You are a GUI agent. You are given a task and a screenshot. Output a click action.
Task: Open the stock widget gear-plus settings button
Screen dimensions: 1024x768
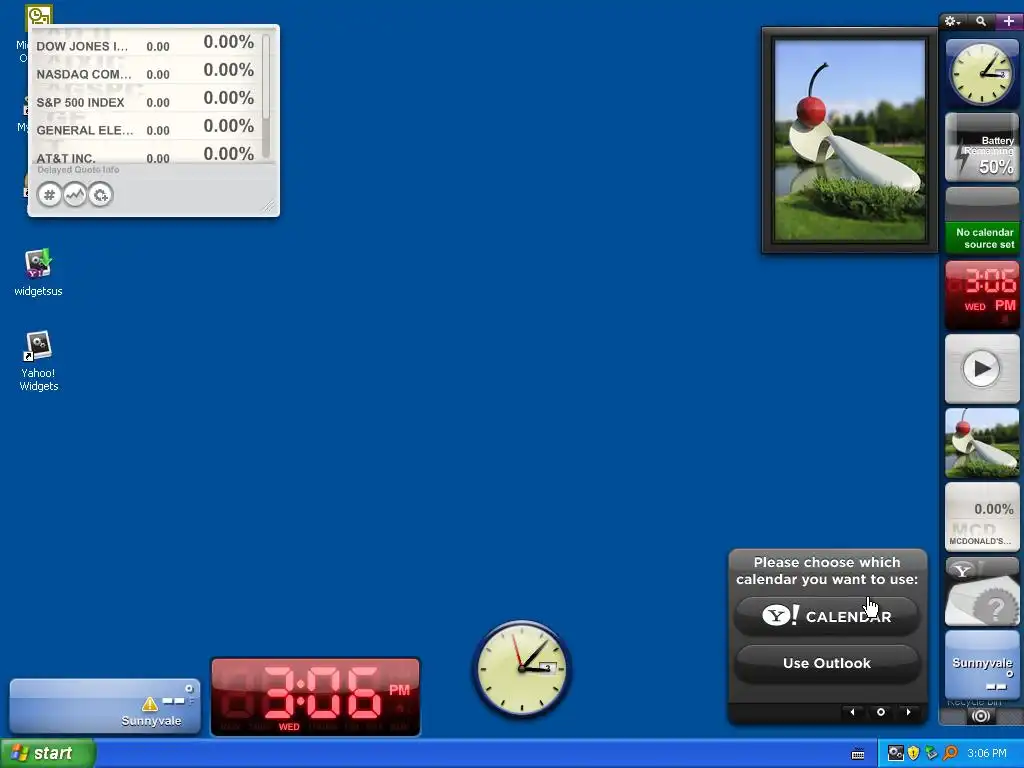pos(100,195)
